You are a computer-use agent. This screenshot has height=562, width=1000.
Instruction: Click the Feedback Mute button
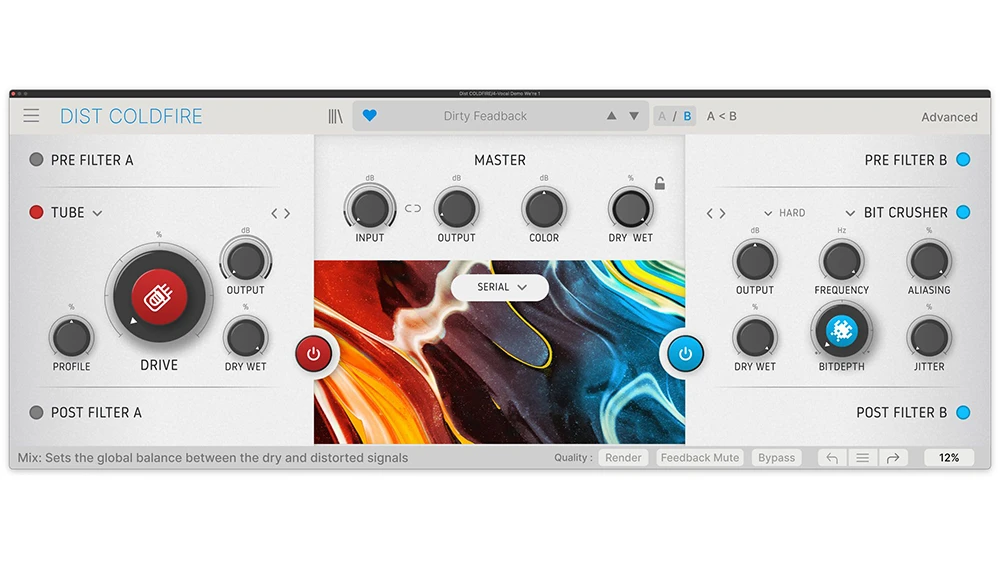[x=699, y=458]
